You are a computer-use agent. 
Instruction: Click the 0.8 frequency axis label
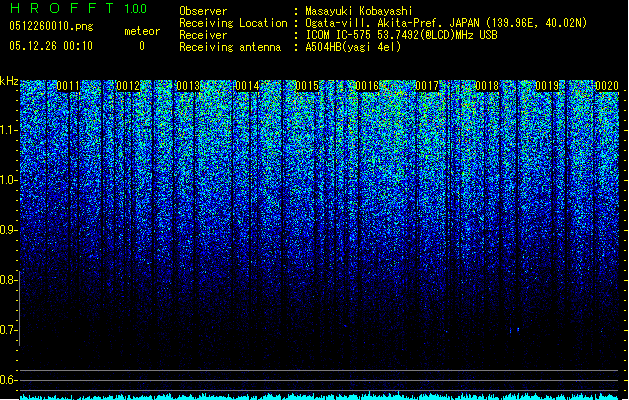pos(8,280)
